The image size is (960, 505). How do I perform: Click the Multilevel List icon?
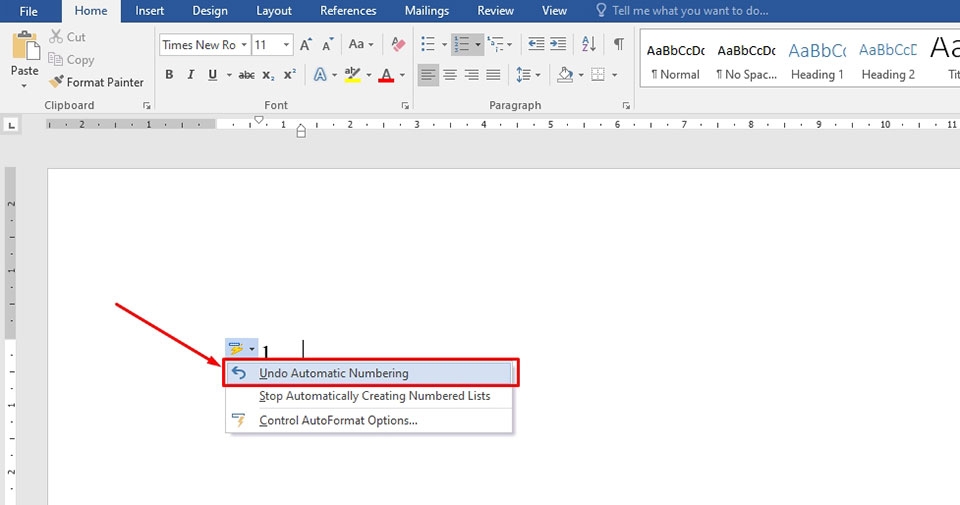(495, 44)
